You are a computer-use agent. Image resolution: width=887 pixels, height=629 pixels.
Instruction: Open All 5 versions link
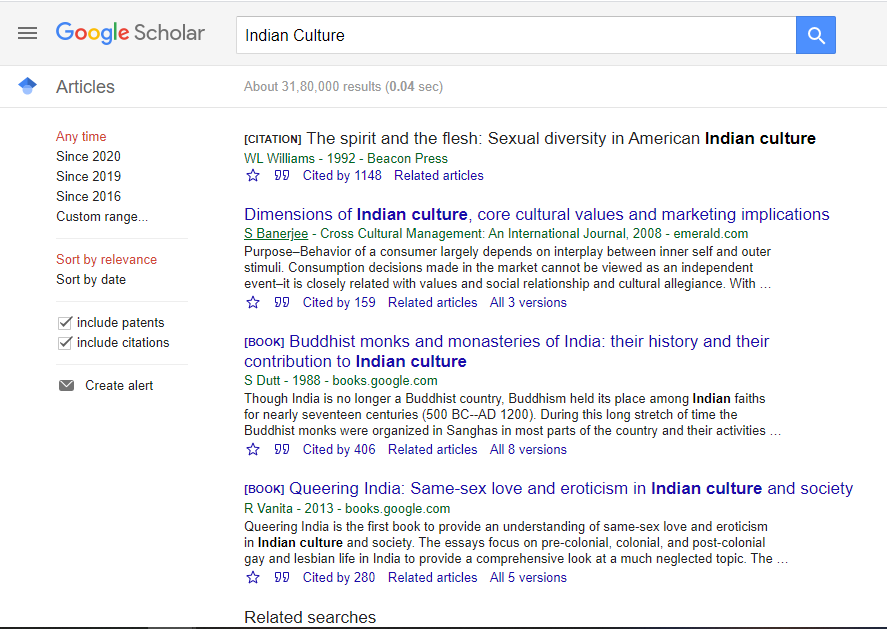click(x=528, y=578)
